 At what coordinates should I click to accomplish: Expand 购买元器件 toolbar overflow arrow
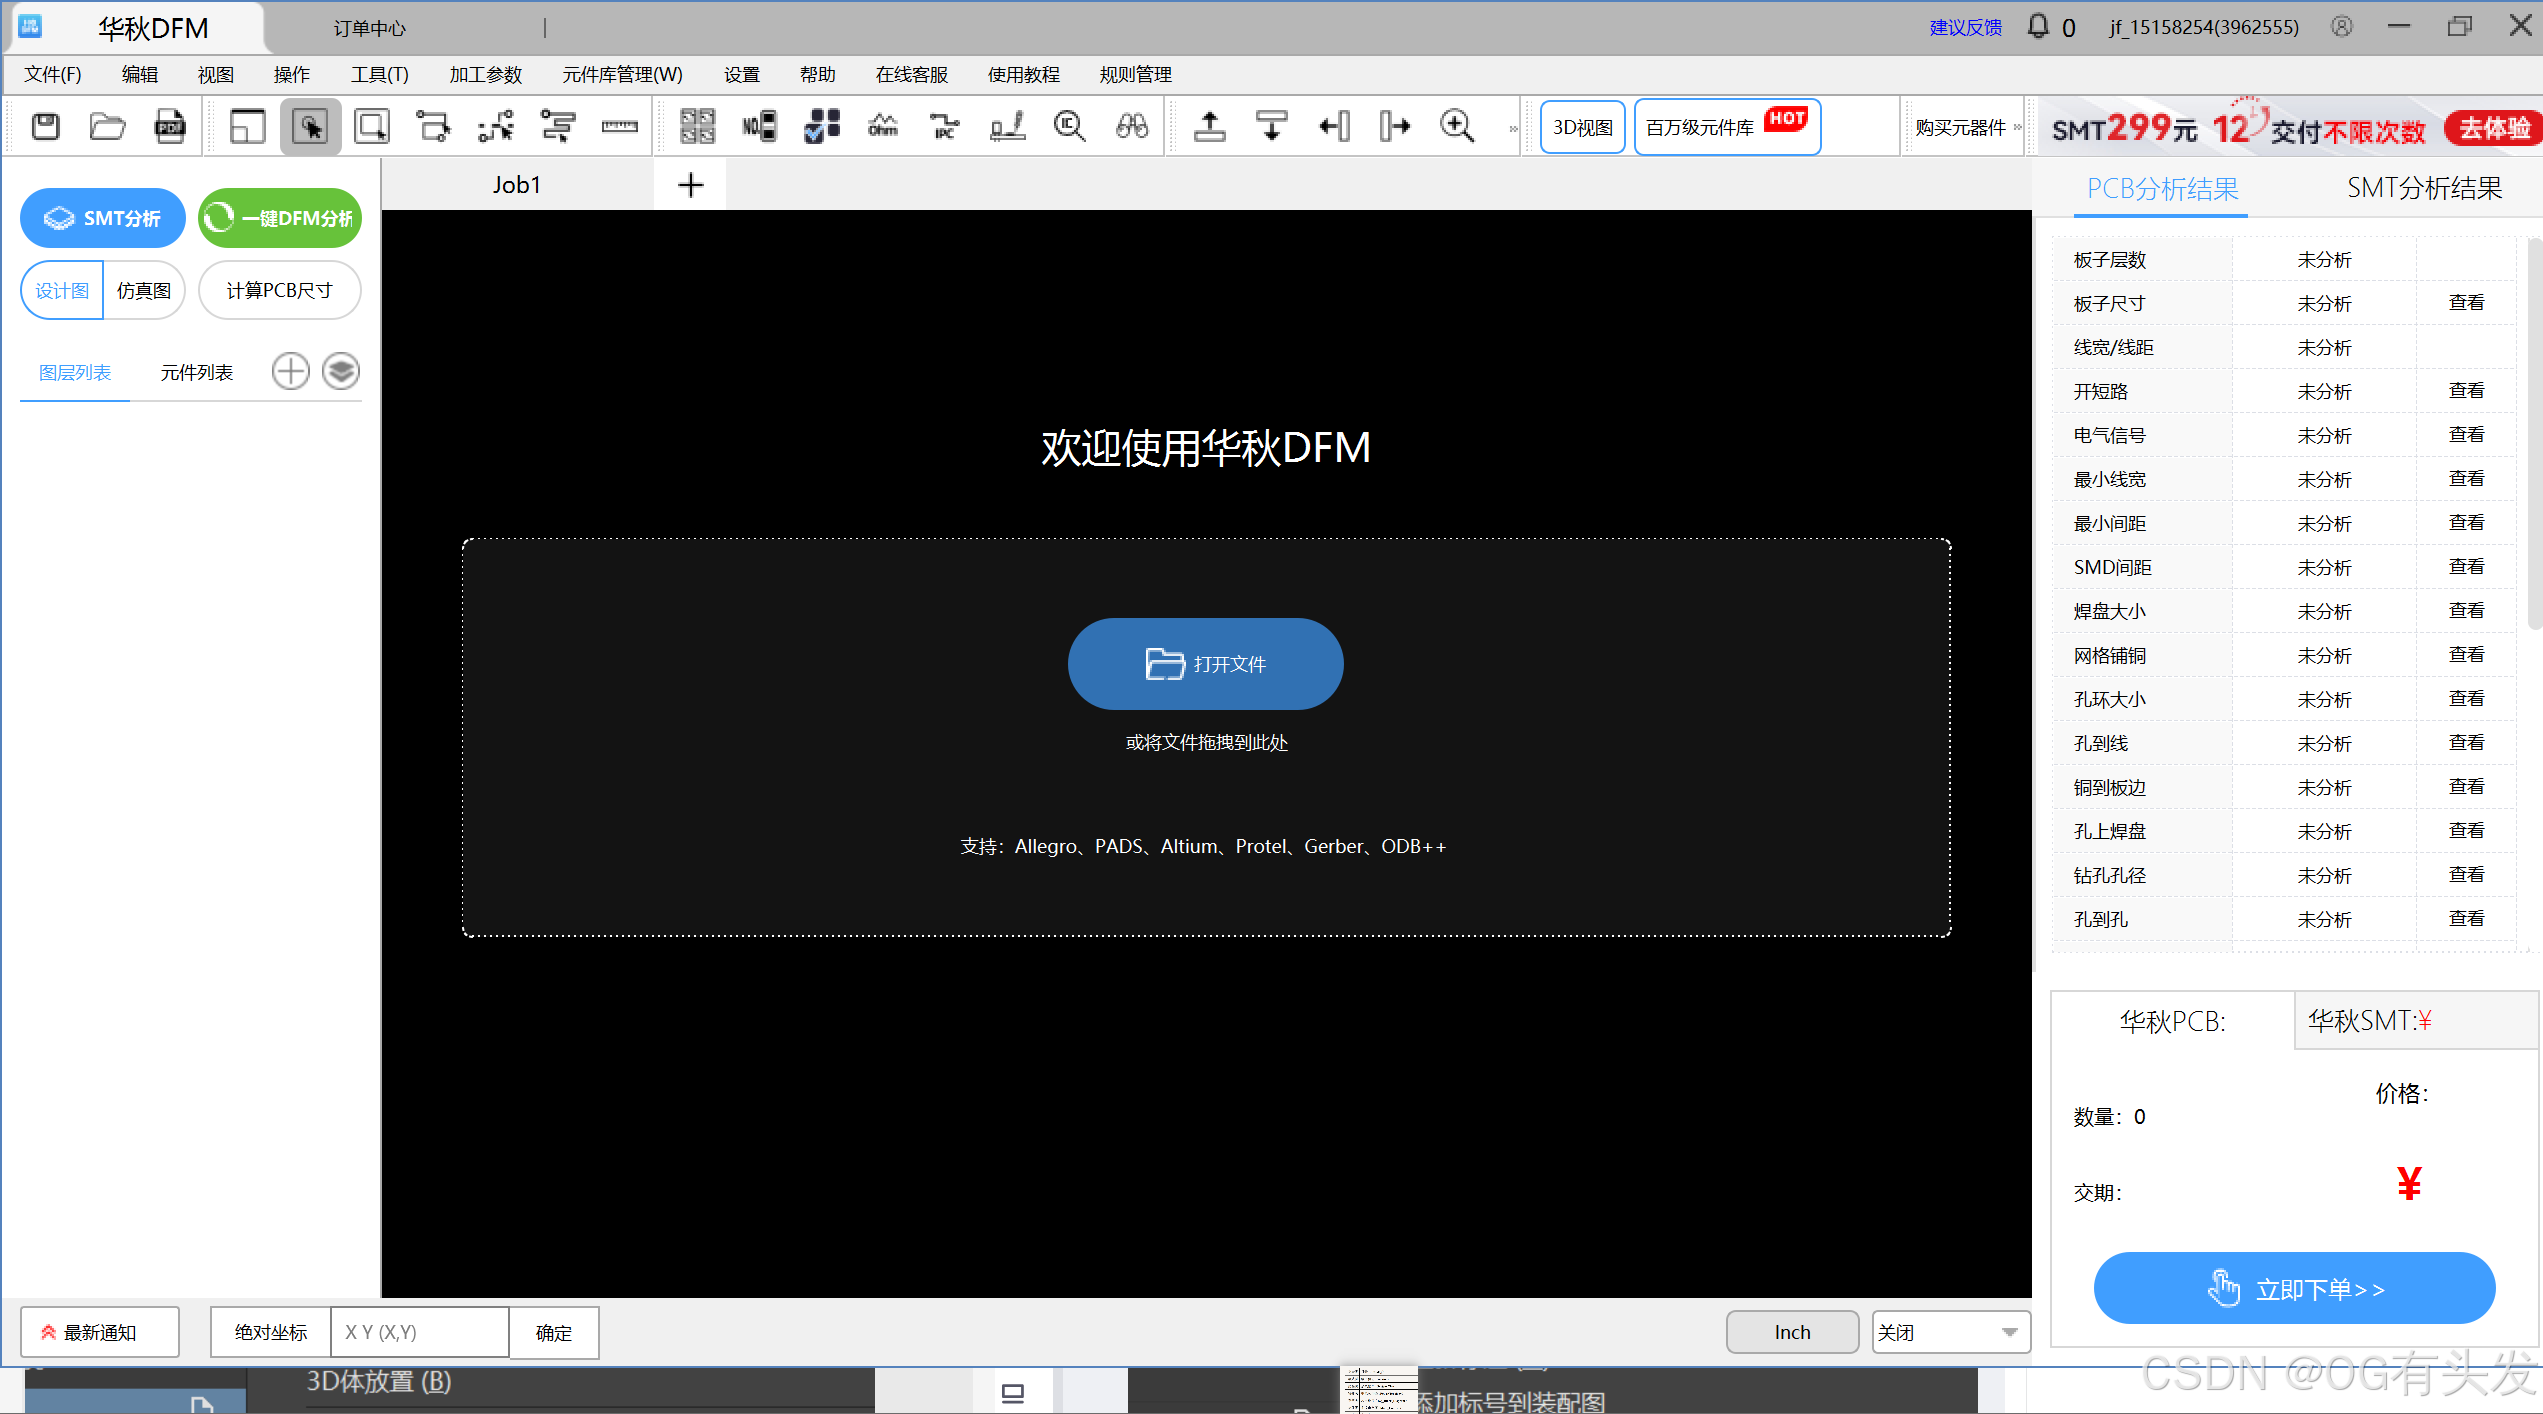2018,128
